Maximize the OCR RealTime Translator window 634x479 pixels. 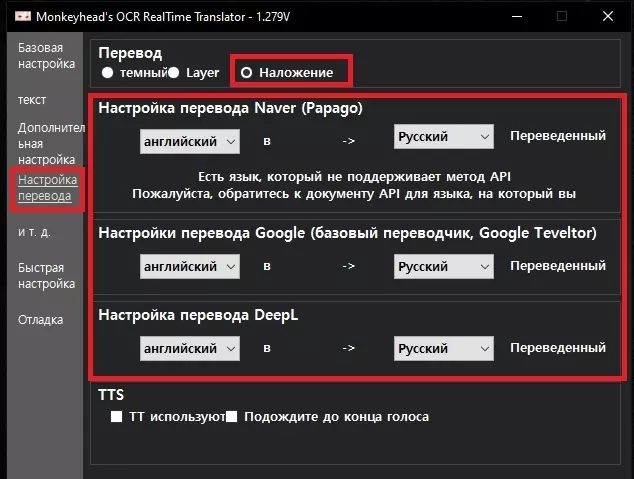(x=562, y=17)
